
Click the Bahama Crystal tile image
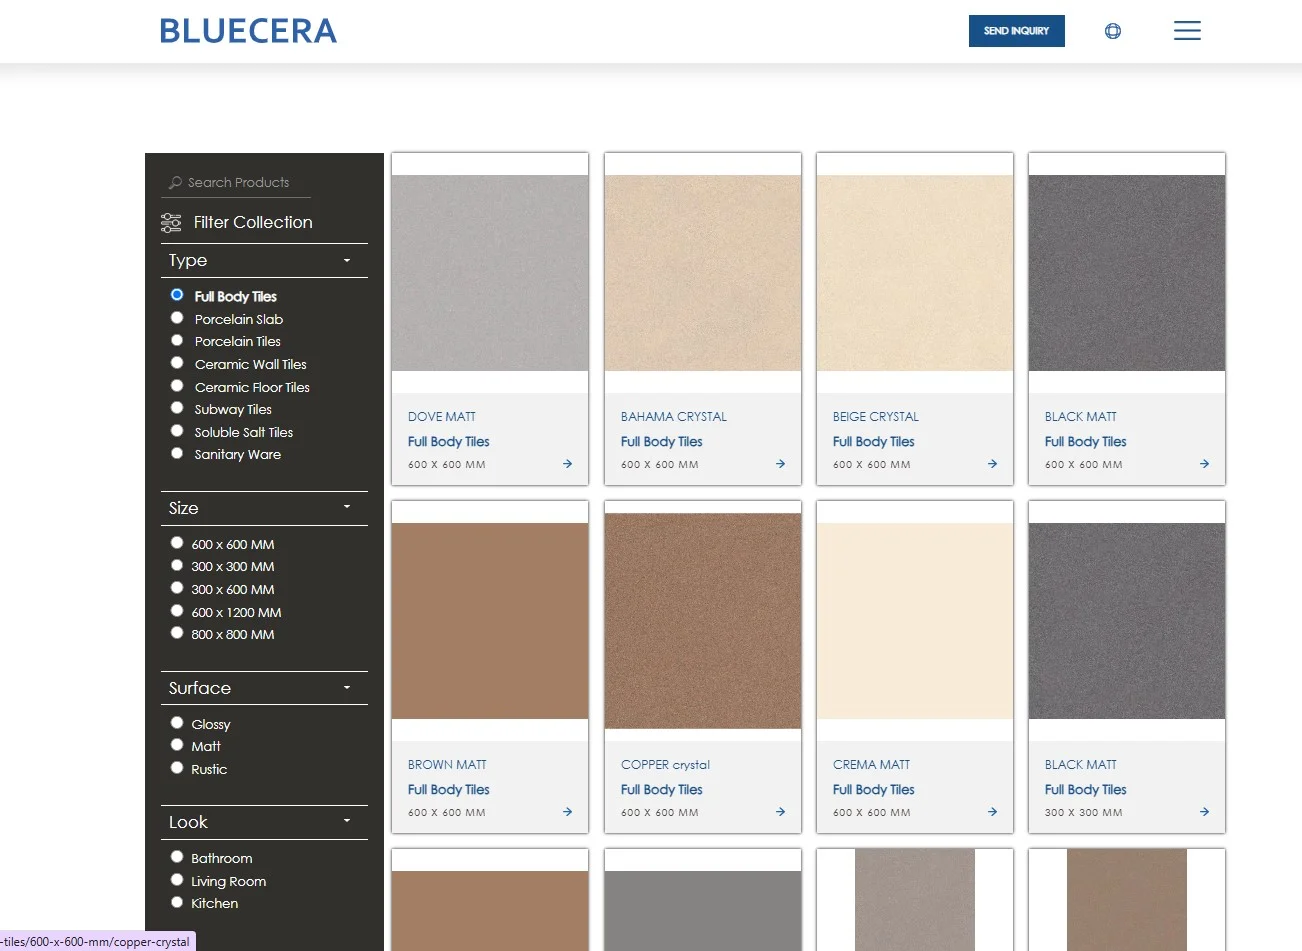click(x=703, y=273)
